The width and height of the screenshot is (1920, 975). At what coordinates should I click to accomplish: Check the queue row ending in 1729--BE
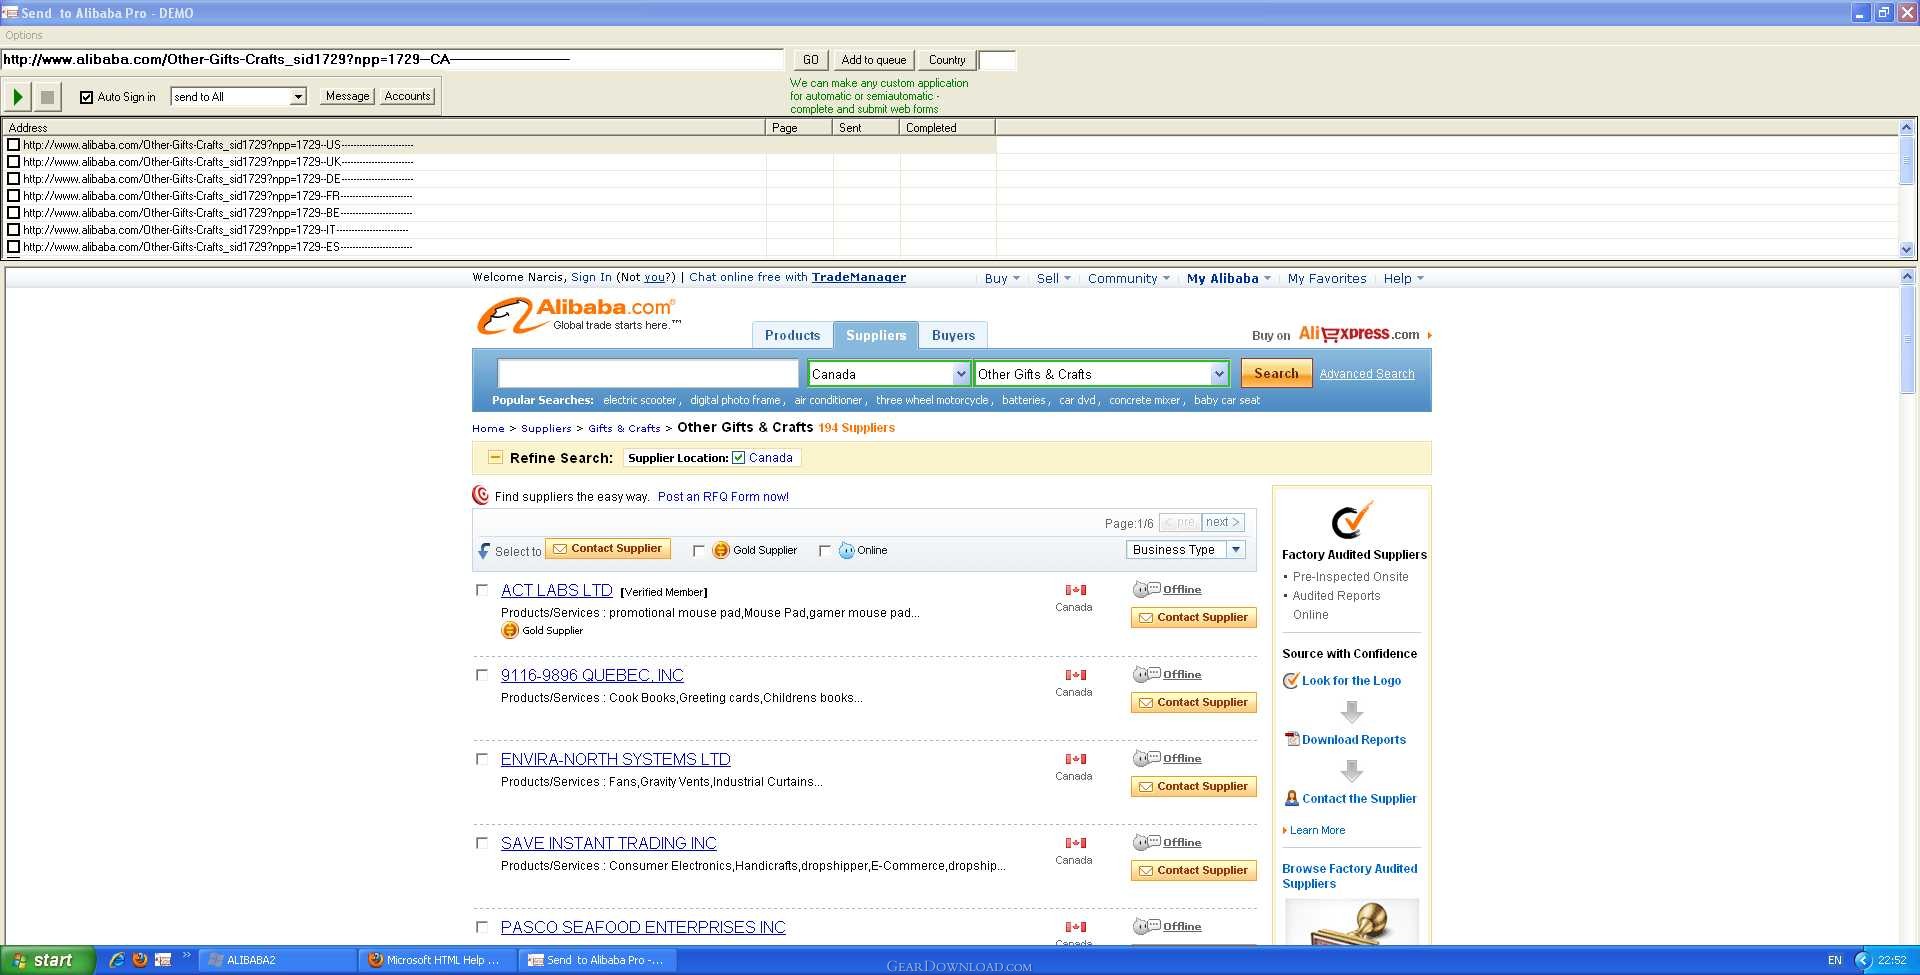(x=13, y=213)
